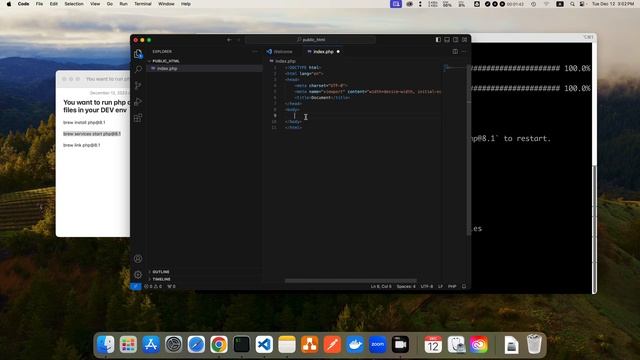640x360 pixels.
Task: Open the Search view in activity bar
Action: tap(138, 69)
